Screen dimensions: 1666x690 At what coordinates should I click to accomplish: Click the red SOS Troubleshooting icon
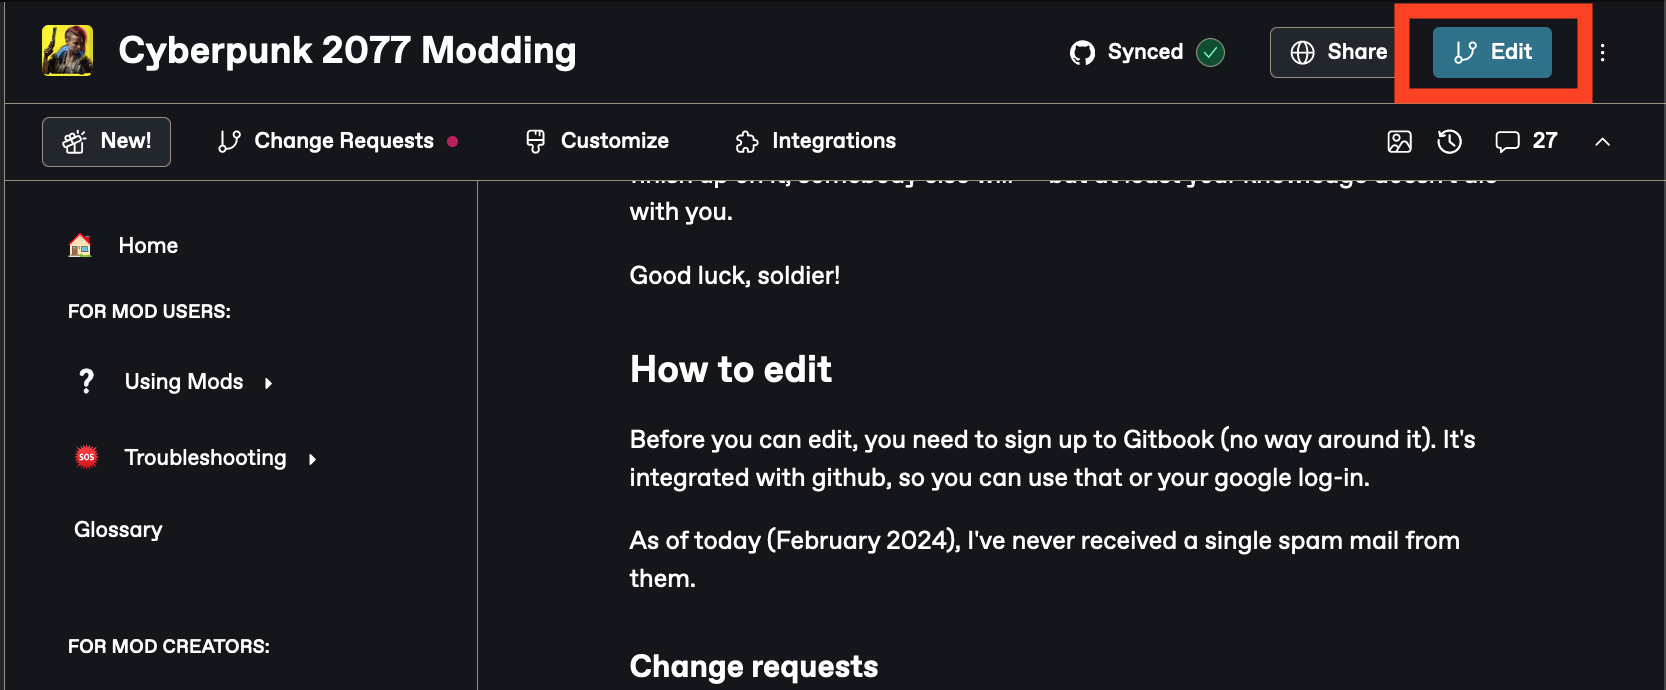click(87, 457)
